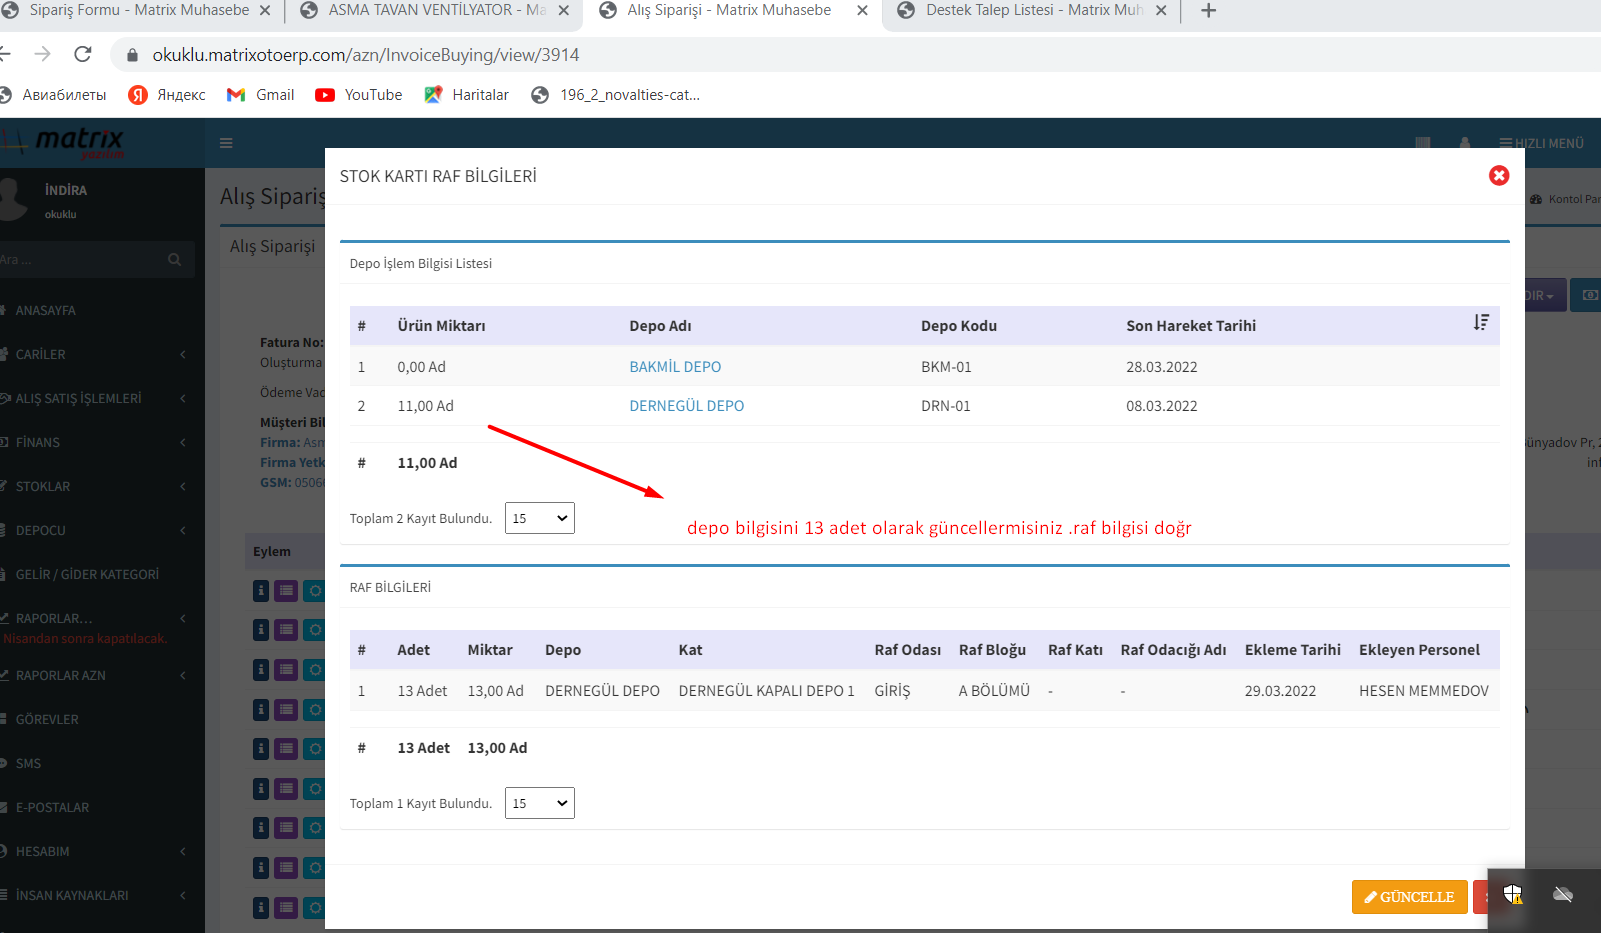Click the hamburger menu icon in header

pyautogui.click(x=226, y=143)
